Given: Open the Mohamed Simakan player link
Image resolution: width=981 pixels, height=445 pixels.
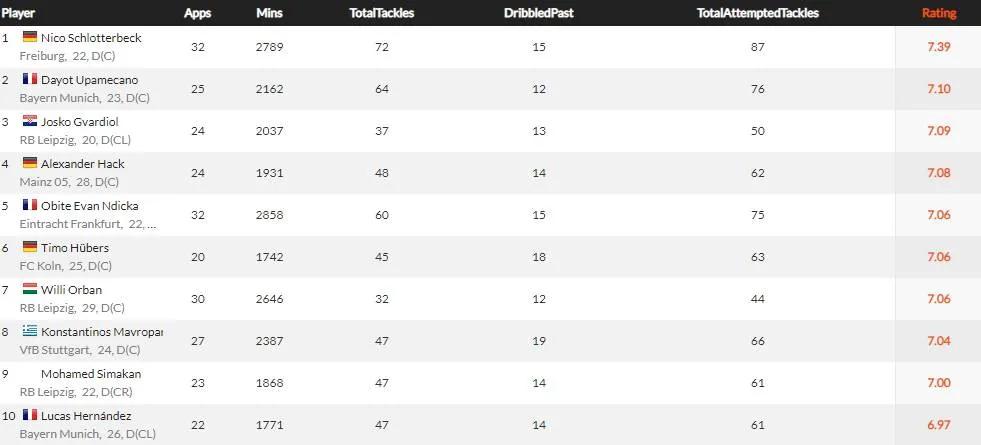Looking at the screenshot, I should coord(90,374).
